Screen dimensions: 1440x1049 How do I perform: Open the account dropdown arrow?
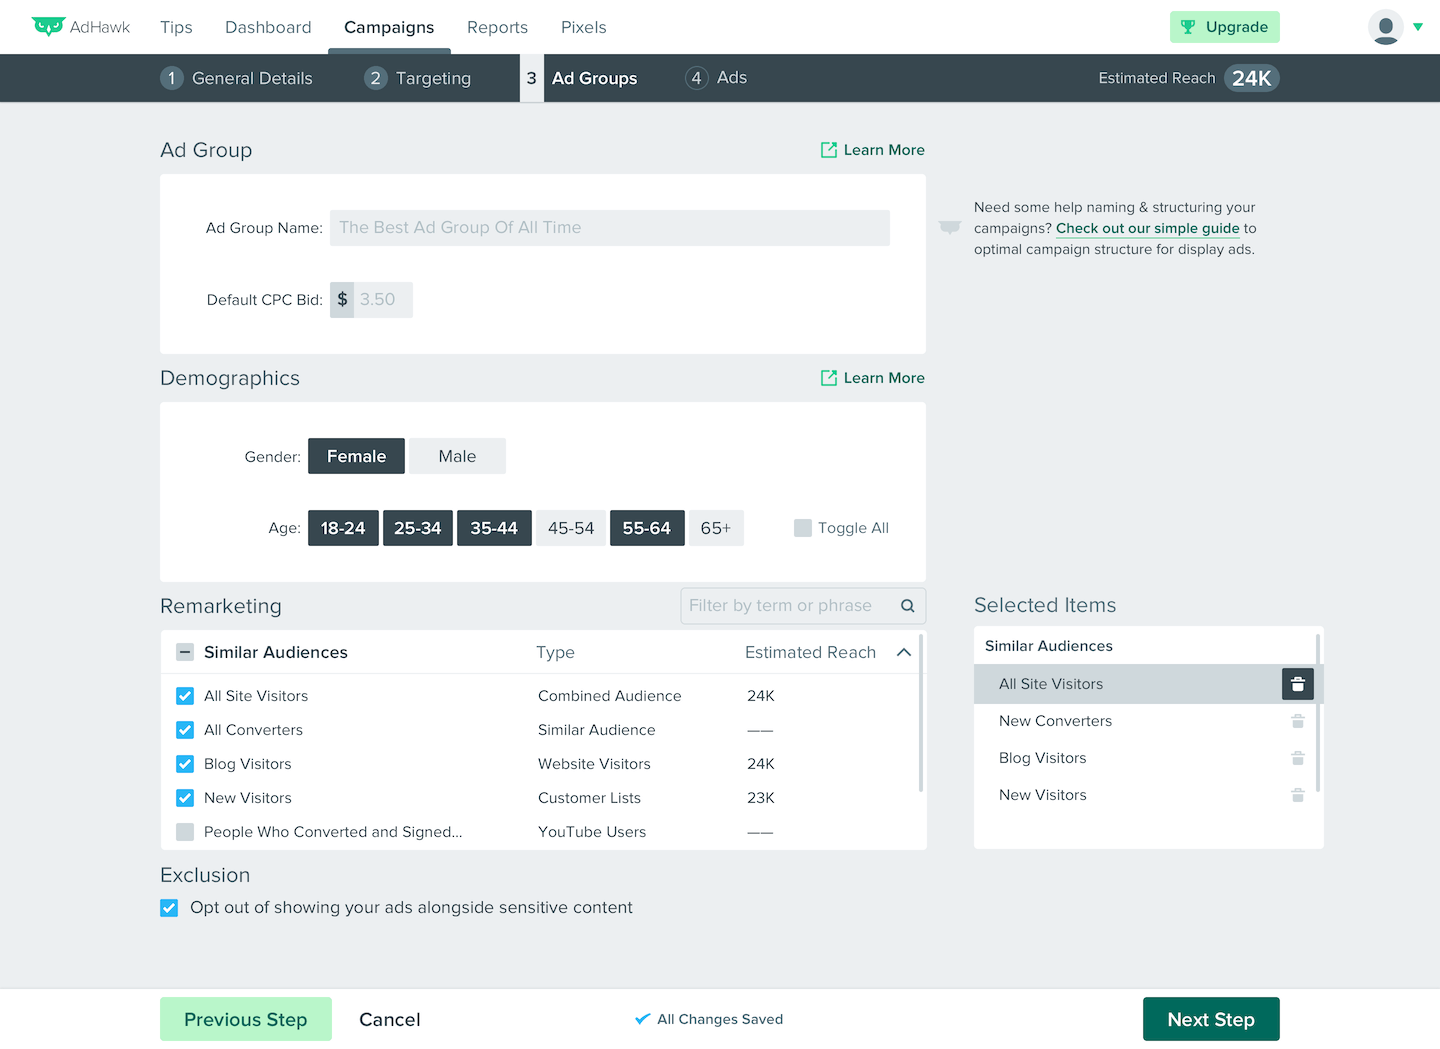point(1418,27)
